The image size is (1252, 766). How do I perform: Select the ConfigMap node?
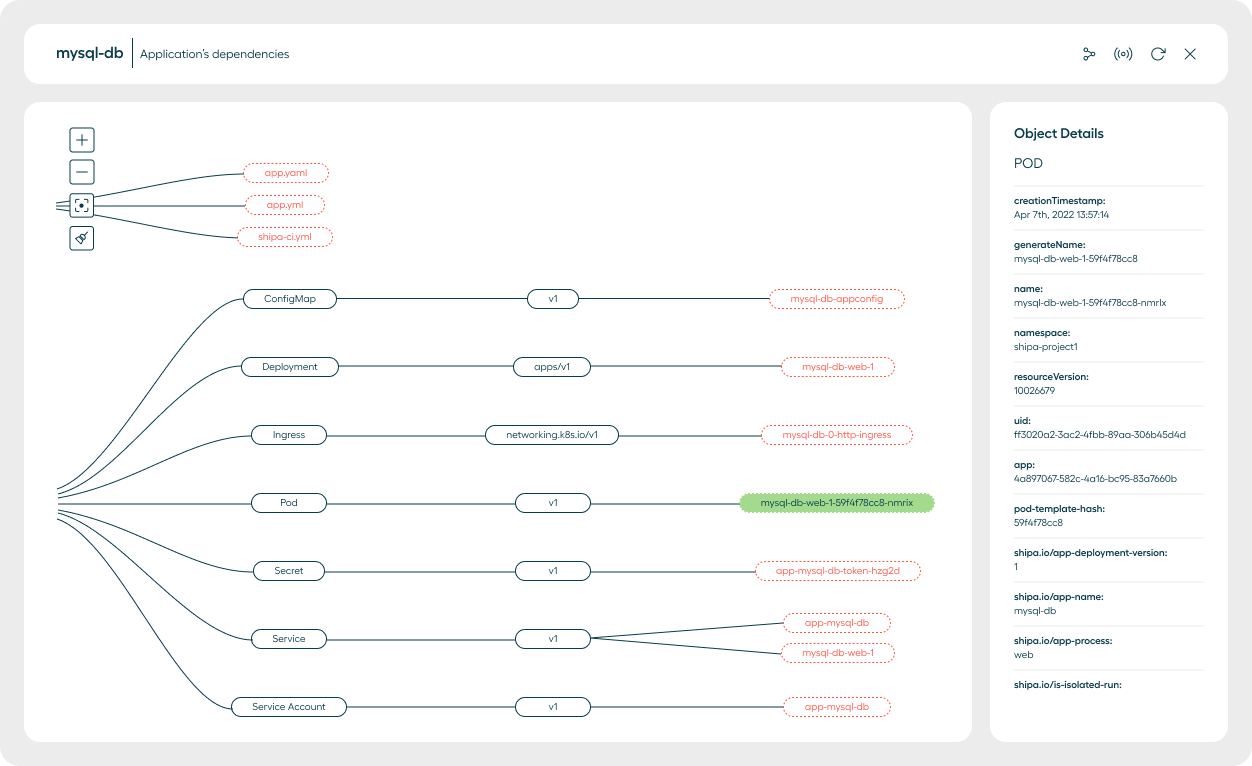290,299
